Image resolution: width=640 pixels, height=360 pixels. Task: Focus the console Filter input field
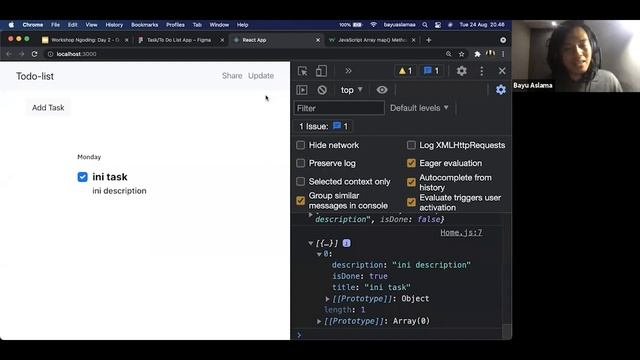339,108
